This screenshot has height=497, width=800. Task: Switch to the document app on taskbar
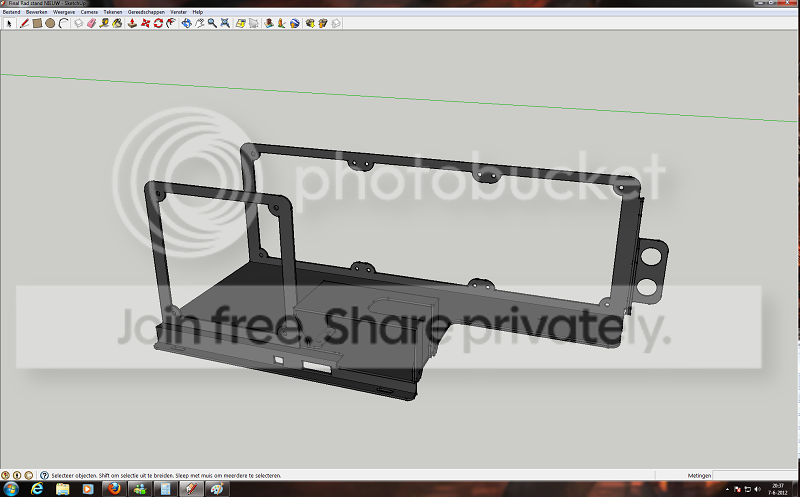pyautogui.click(x=165, y=489)
